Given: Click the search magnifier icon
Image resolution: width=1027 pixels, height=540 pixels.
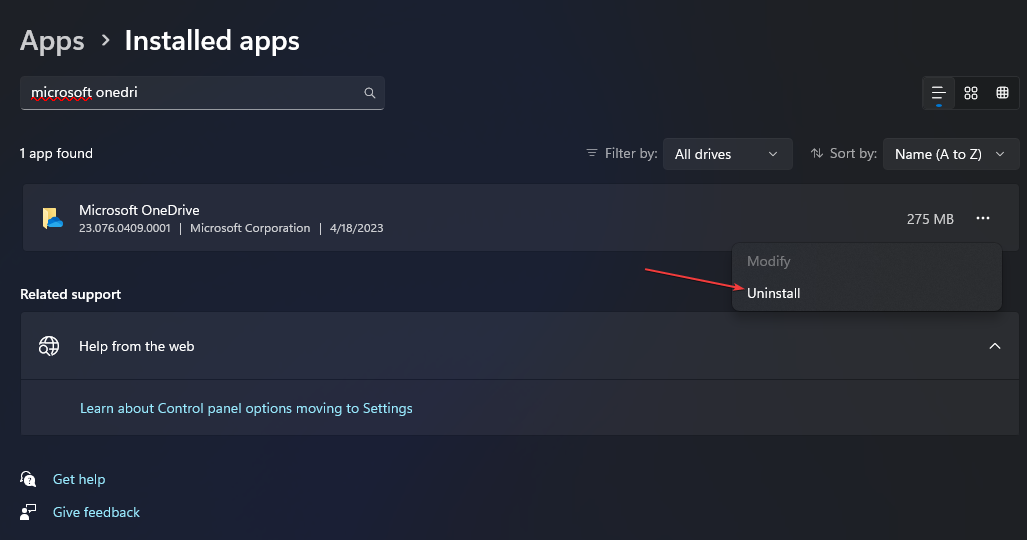Looking at the screenshot, I should [370, 93].
